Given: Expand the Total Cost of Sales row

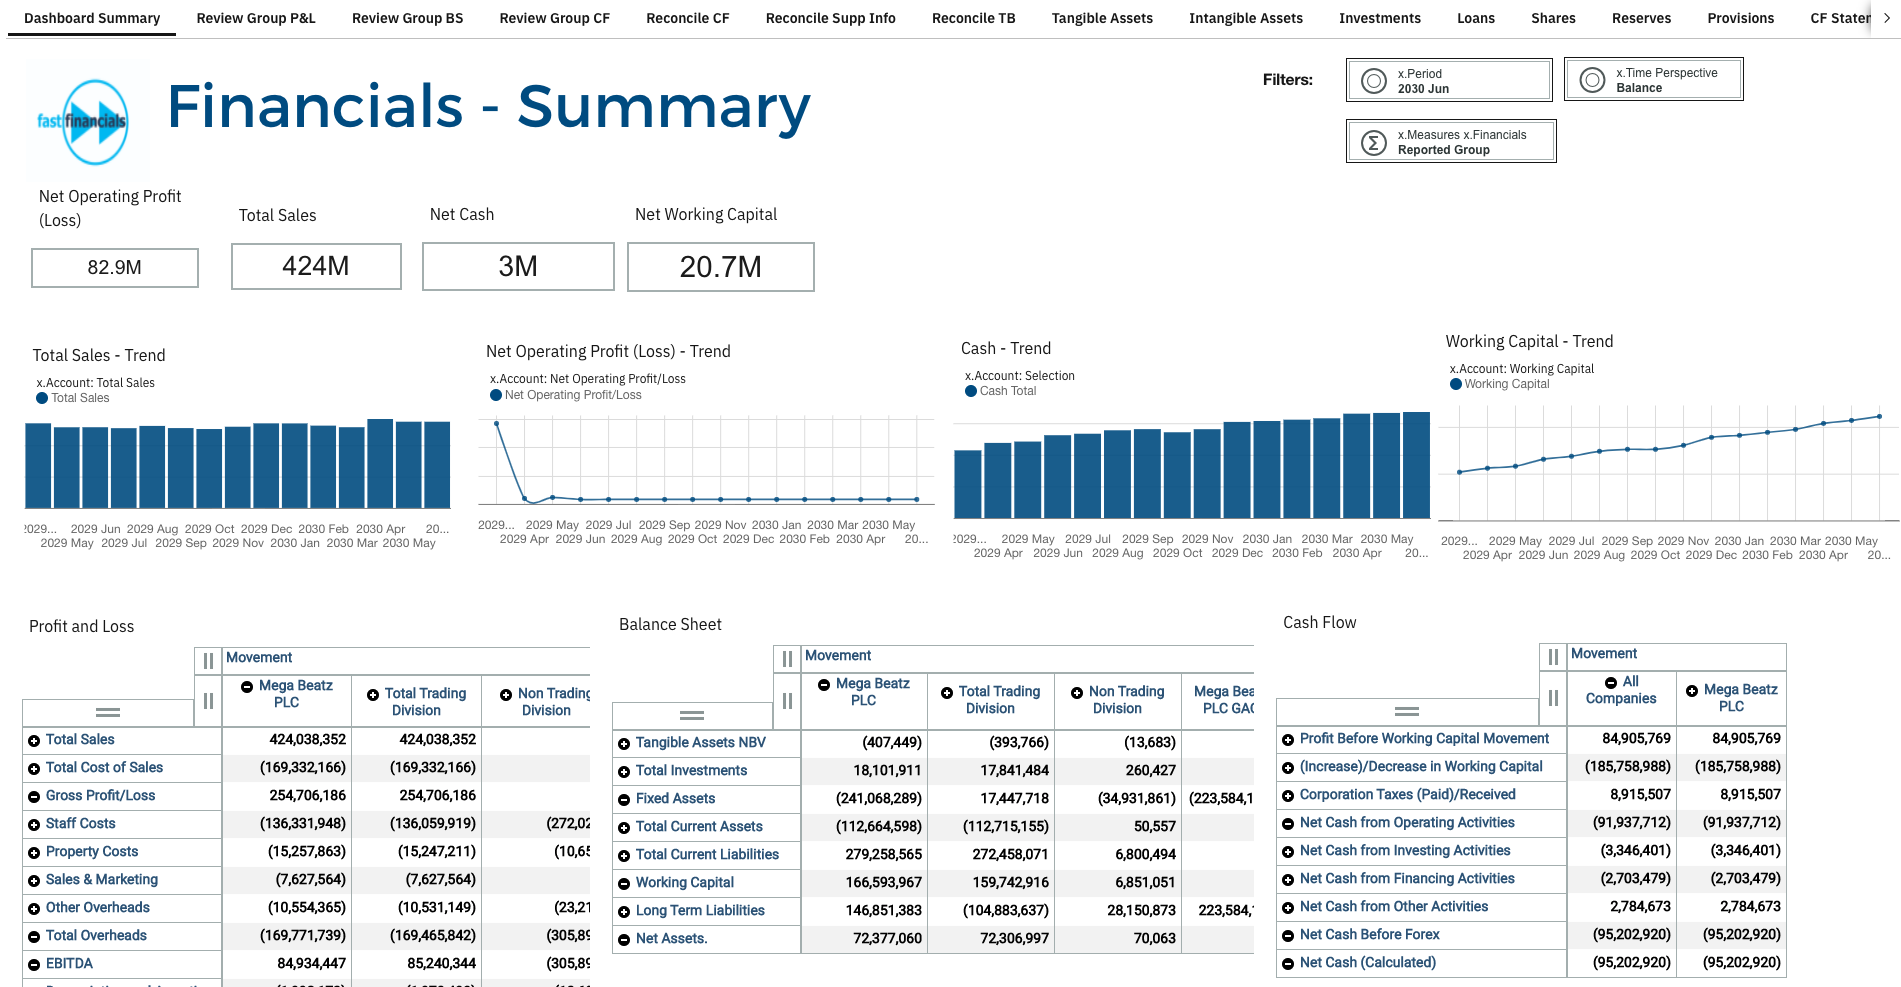Looking at the screenshot, I should click(x=34, y=768).
